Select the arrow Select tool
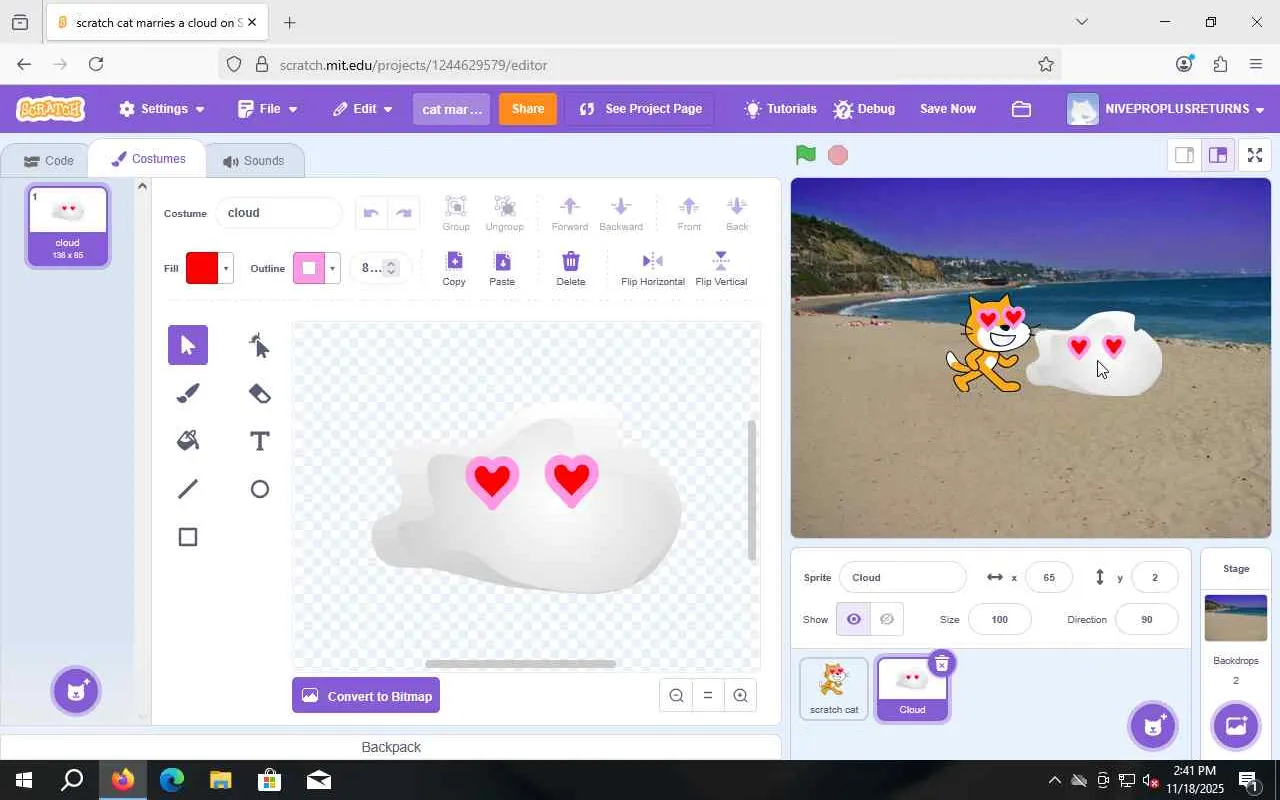1280x800 pixels. pos(188,345)
